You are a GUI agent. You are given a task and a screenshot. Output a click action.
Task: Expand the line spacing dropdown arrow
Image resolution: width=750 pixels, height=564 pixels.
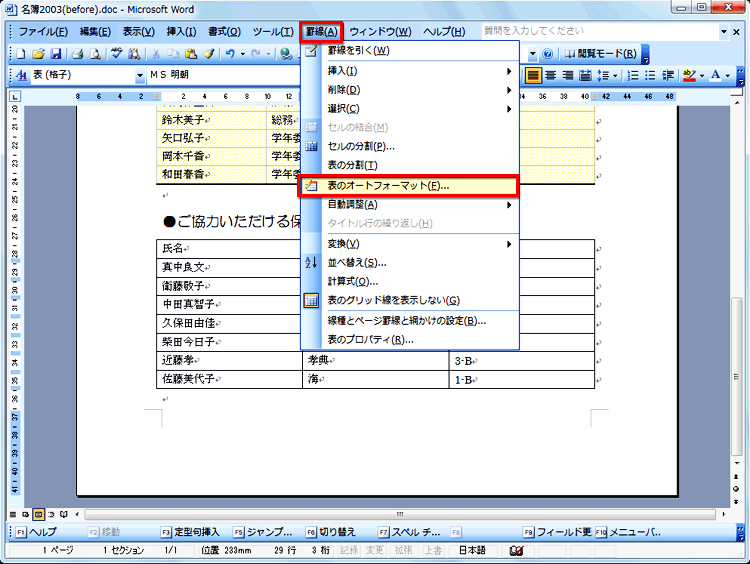click(x=615, y=76)
